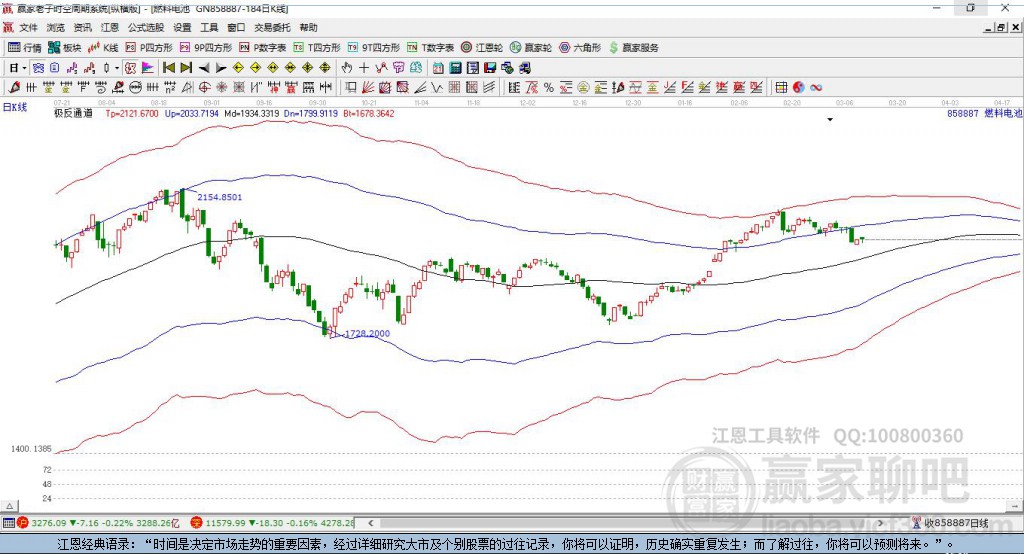Select the hand pan tool
Screen dimensions: 1024x554
point(347,67)
